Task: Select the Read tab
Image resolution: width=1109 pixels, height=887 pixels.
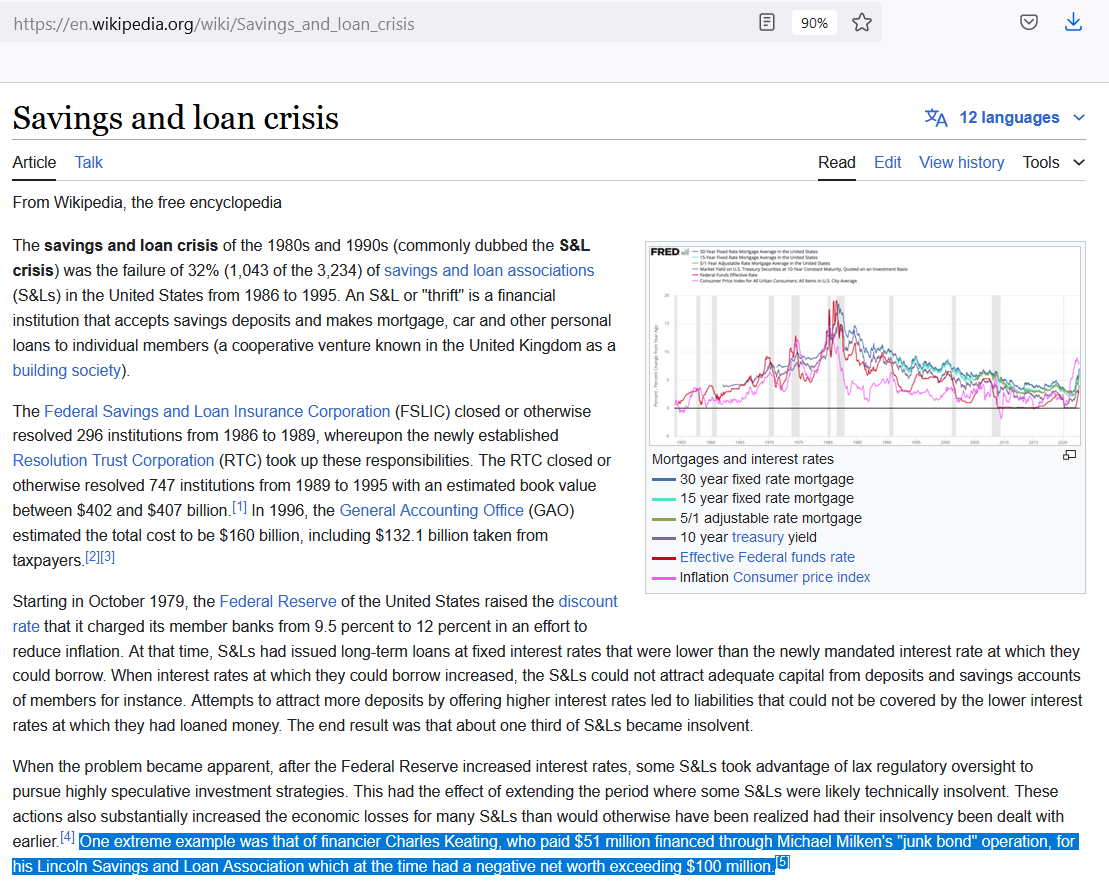Action: 837,163
